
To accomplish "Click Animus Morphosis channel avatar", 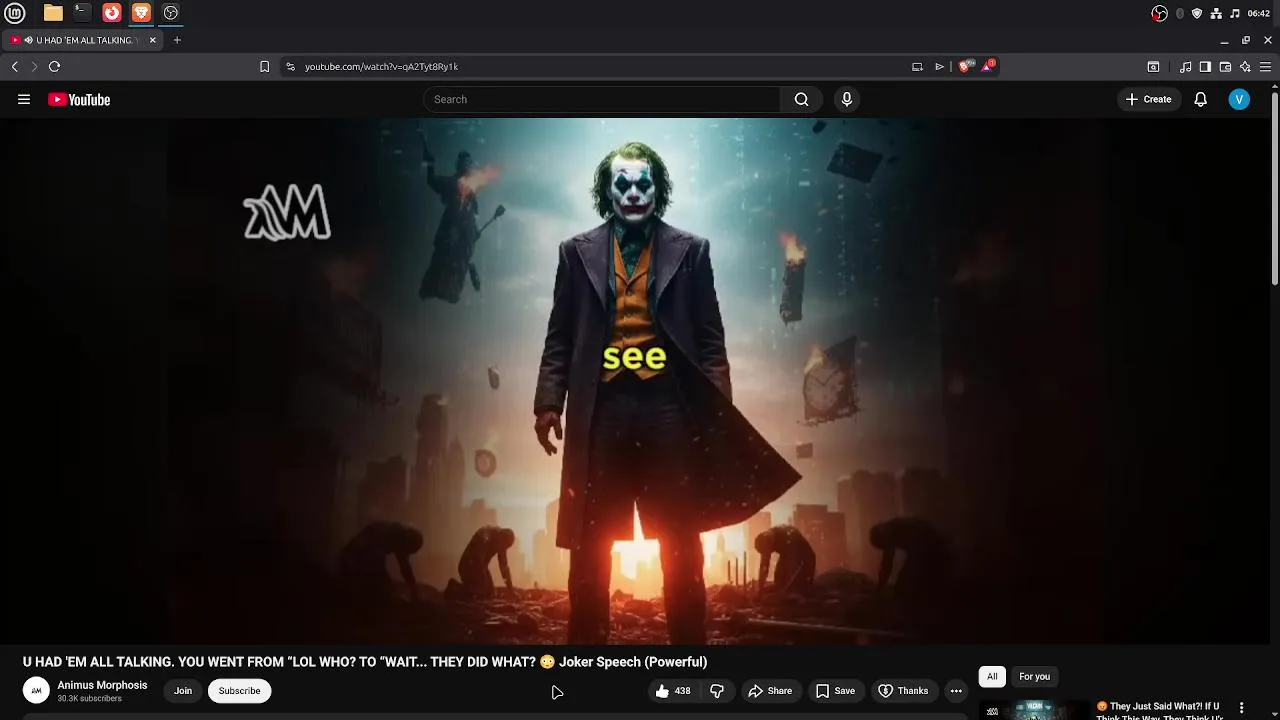I will click(x=36, y=691).
